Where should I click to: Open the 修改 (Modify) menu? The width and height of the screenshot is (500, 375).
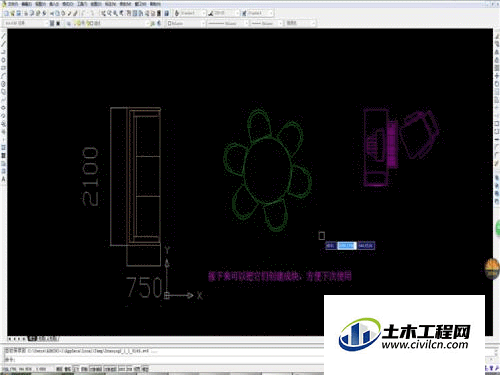[x=125, y=4]
